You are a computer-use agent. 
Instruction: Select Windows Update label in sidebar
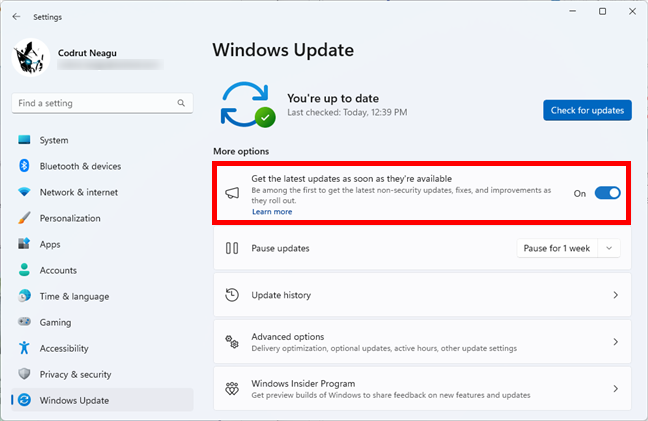coord(74,400)
